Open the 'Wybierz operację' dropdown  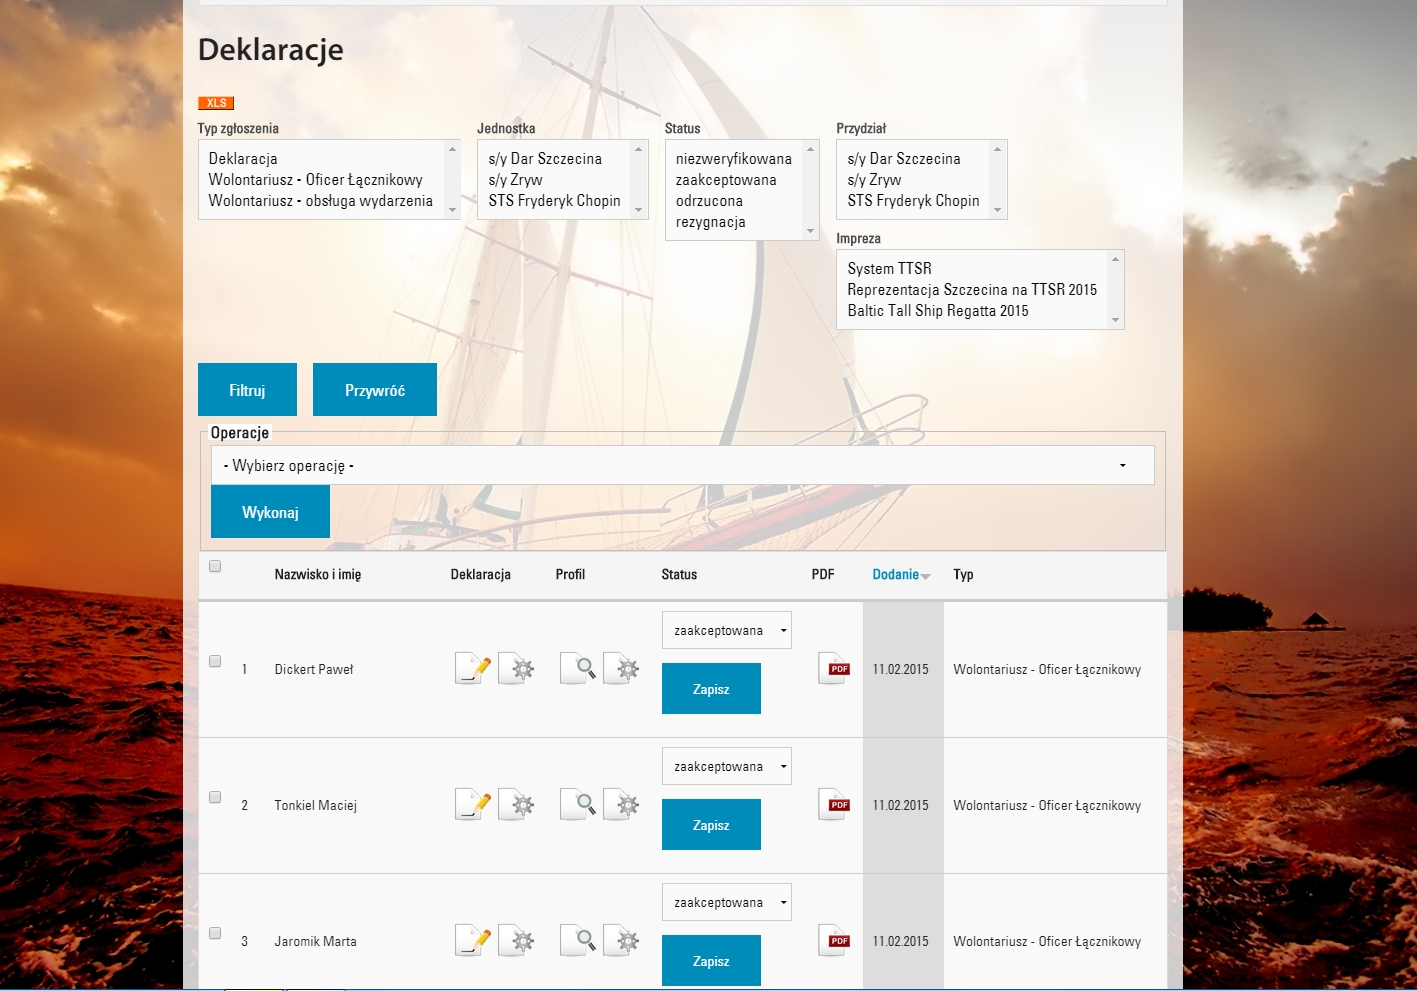[x=682, y=466]
